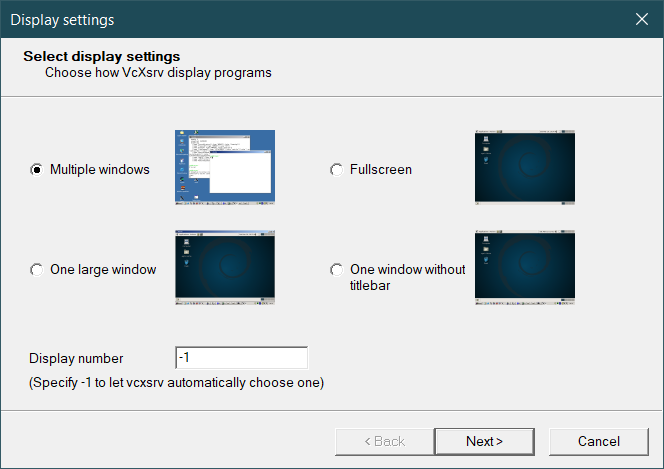Select One large window radio button
This screenshot has width=664, height=469.
click(37, 270)
